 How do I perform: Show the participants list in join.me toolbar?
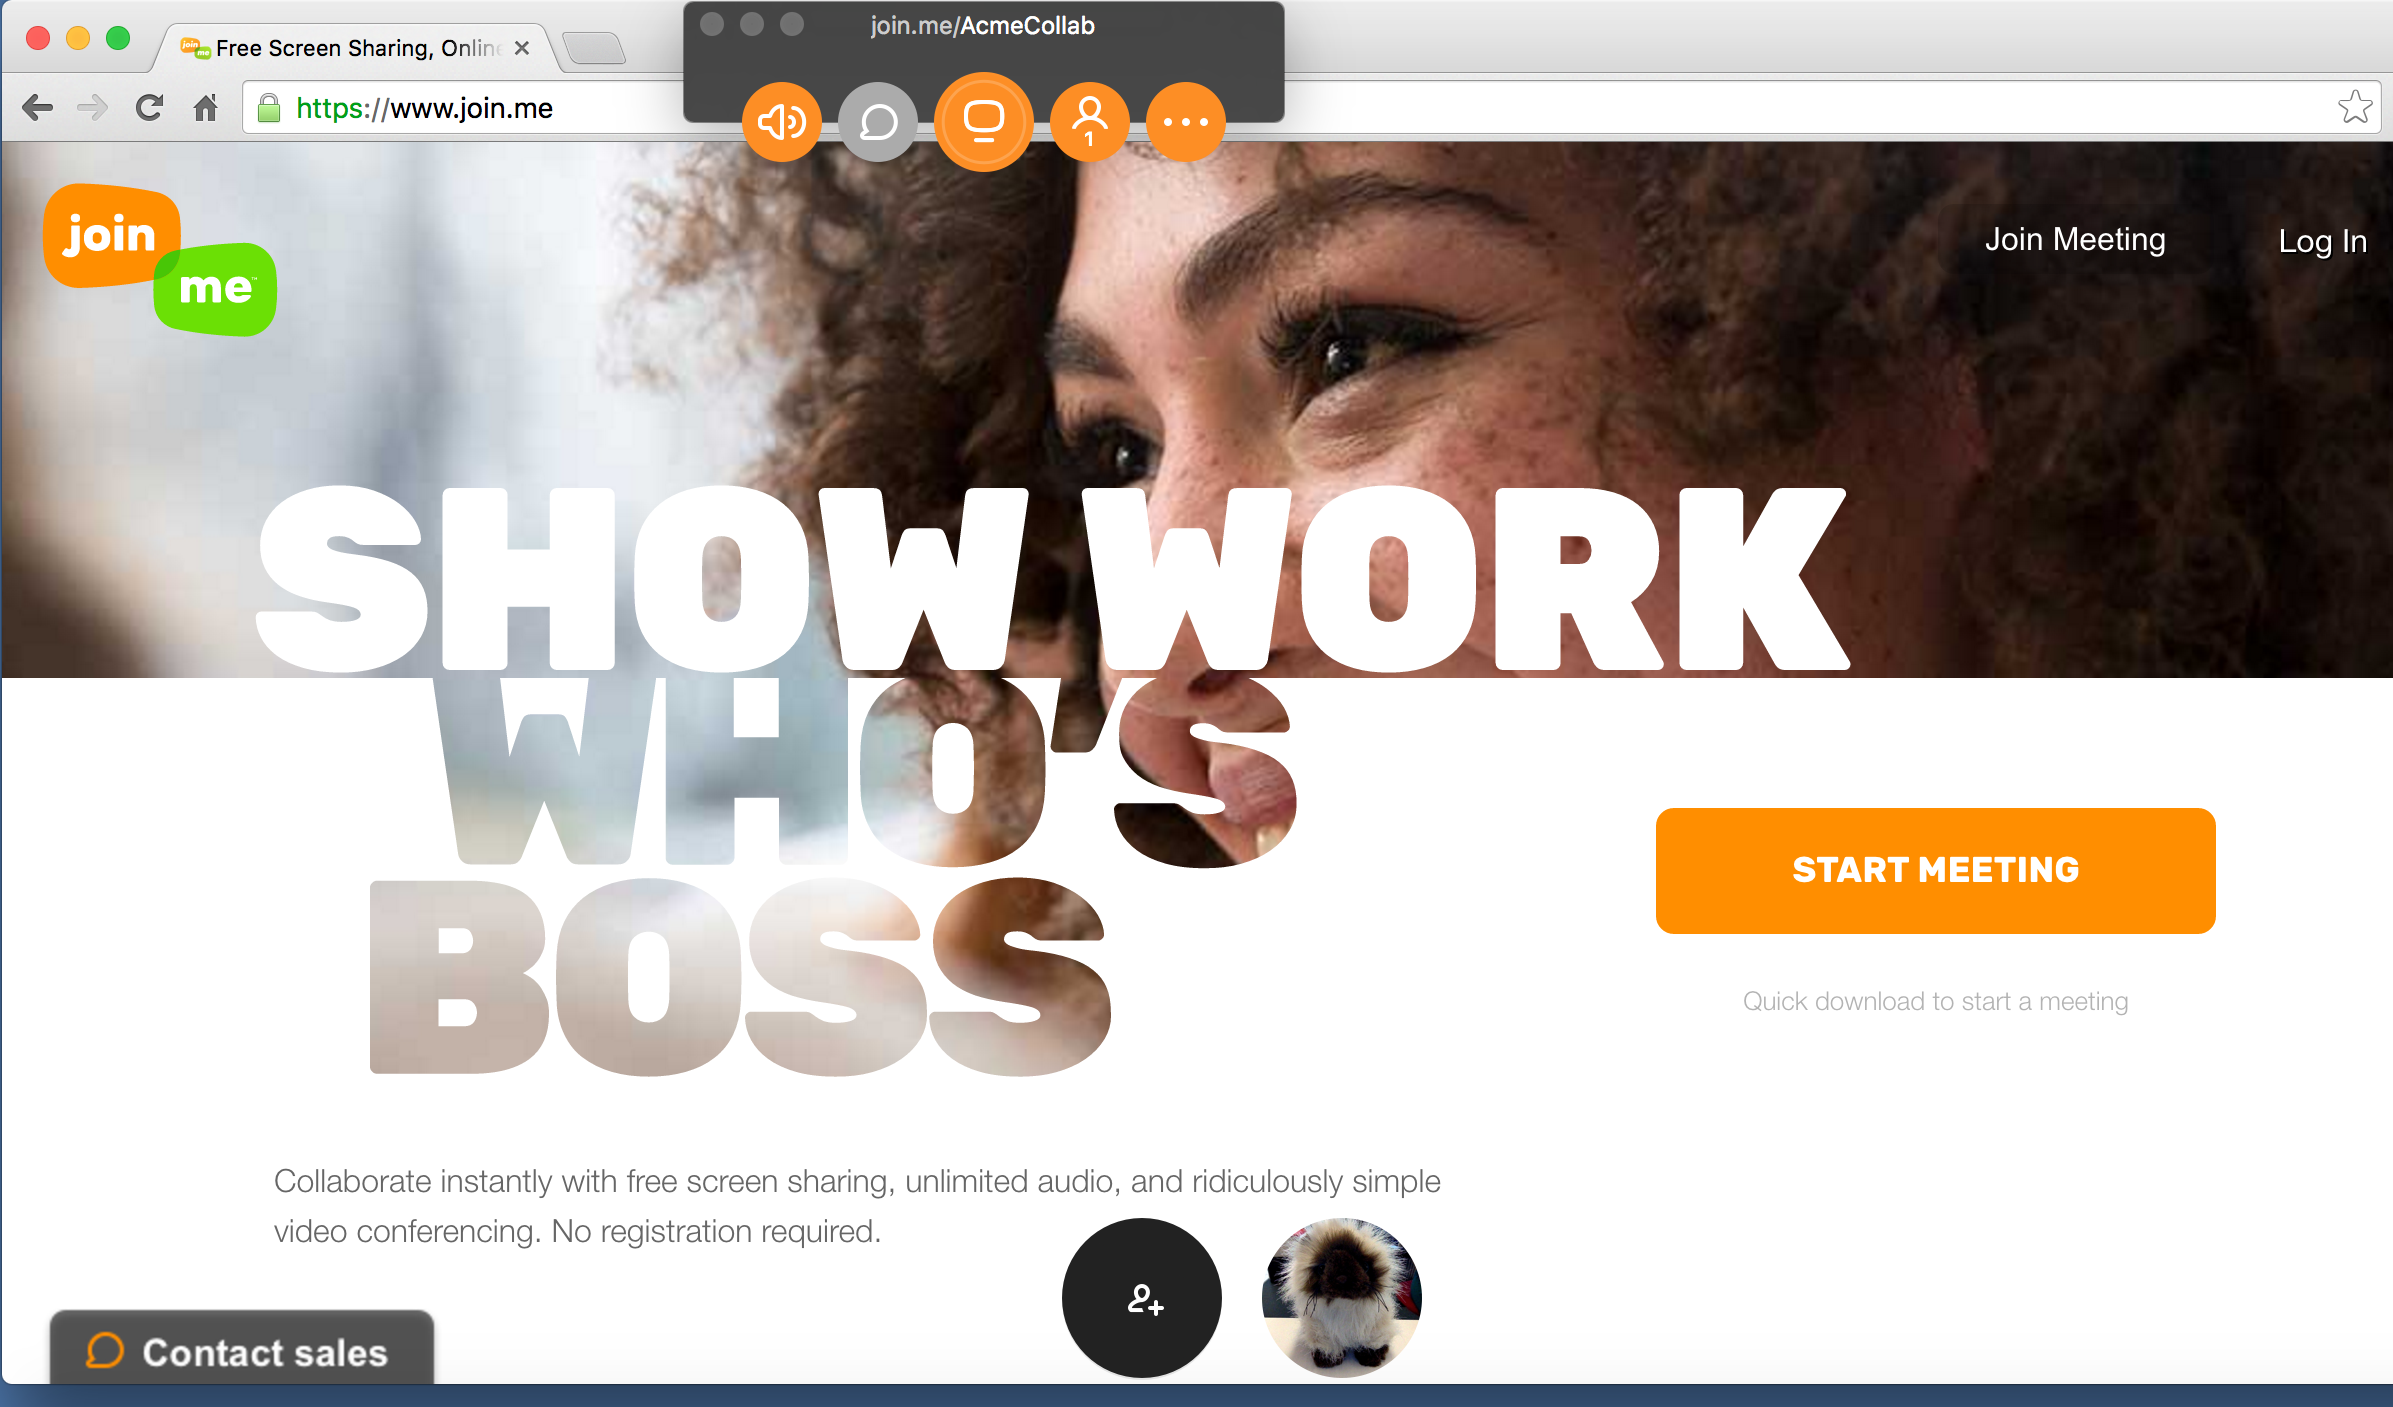coord(1090,122)
